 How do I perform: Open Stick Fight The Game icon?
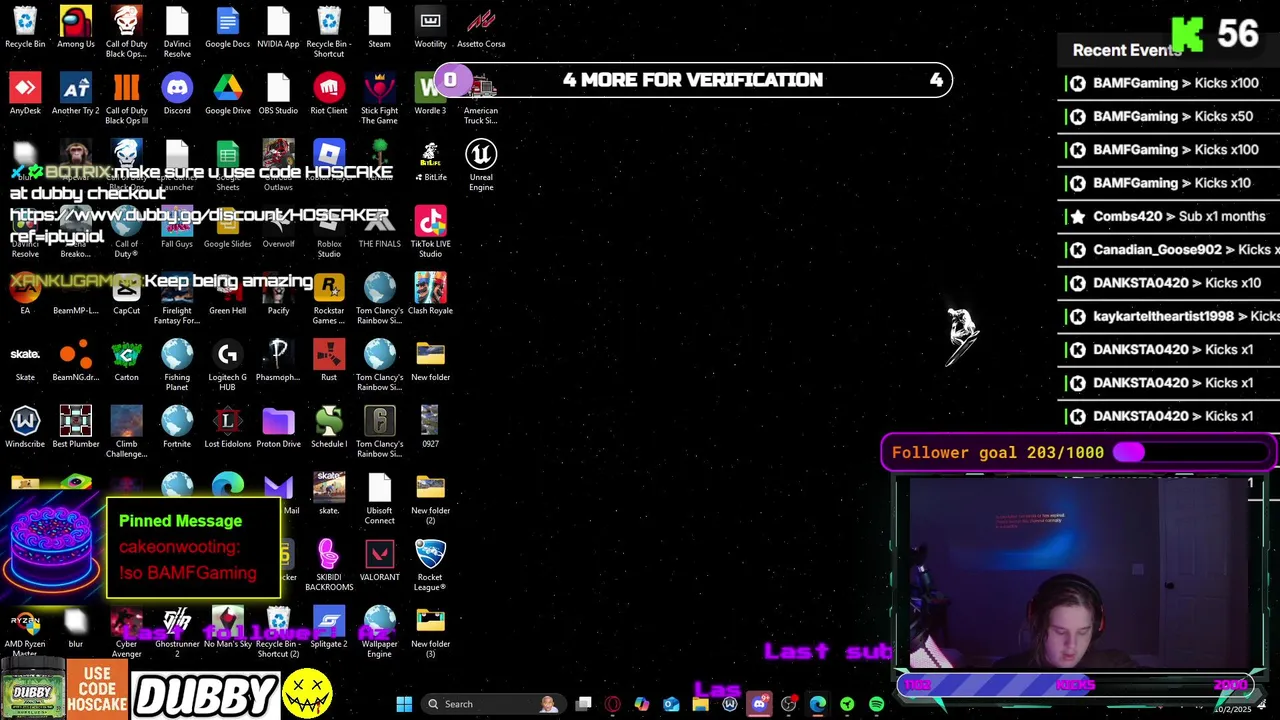379,98
